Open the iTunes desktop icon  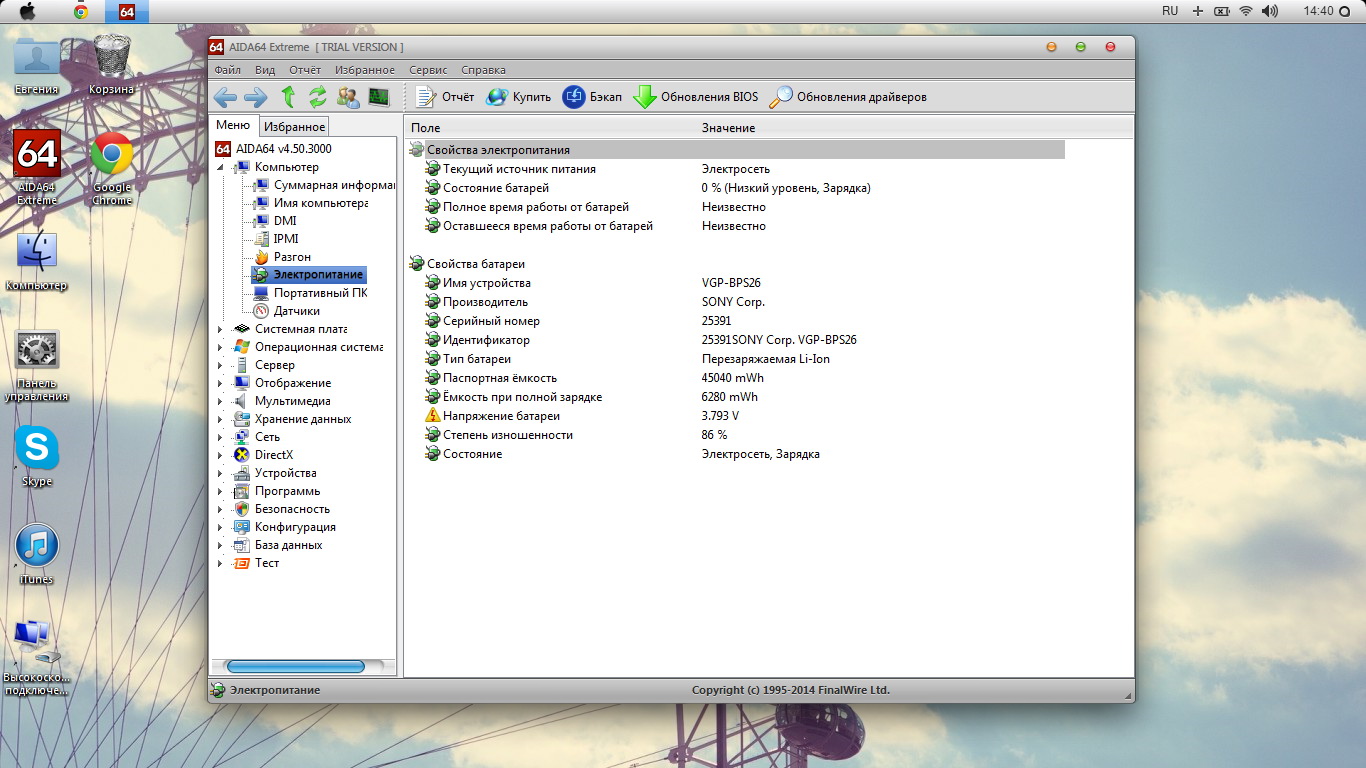click(37, 547)
